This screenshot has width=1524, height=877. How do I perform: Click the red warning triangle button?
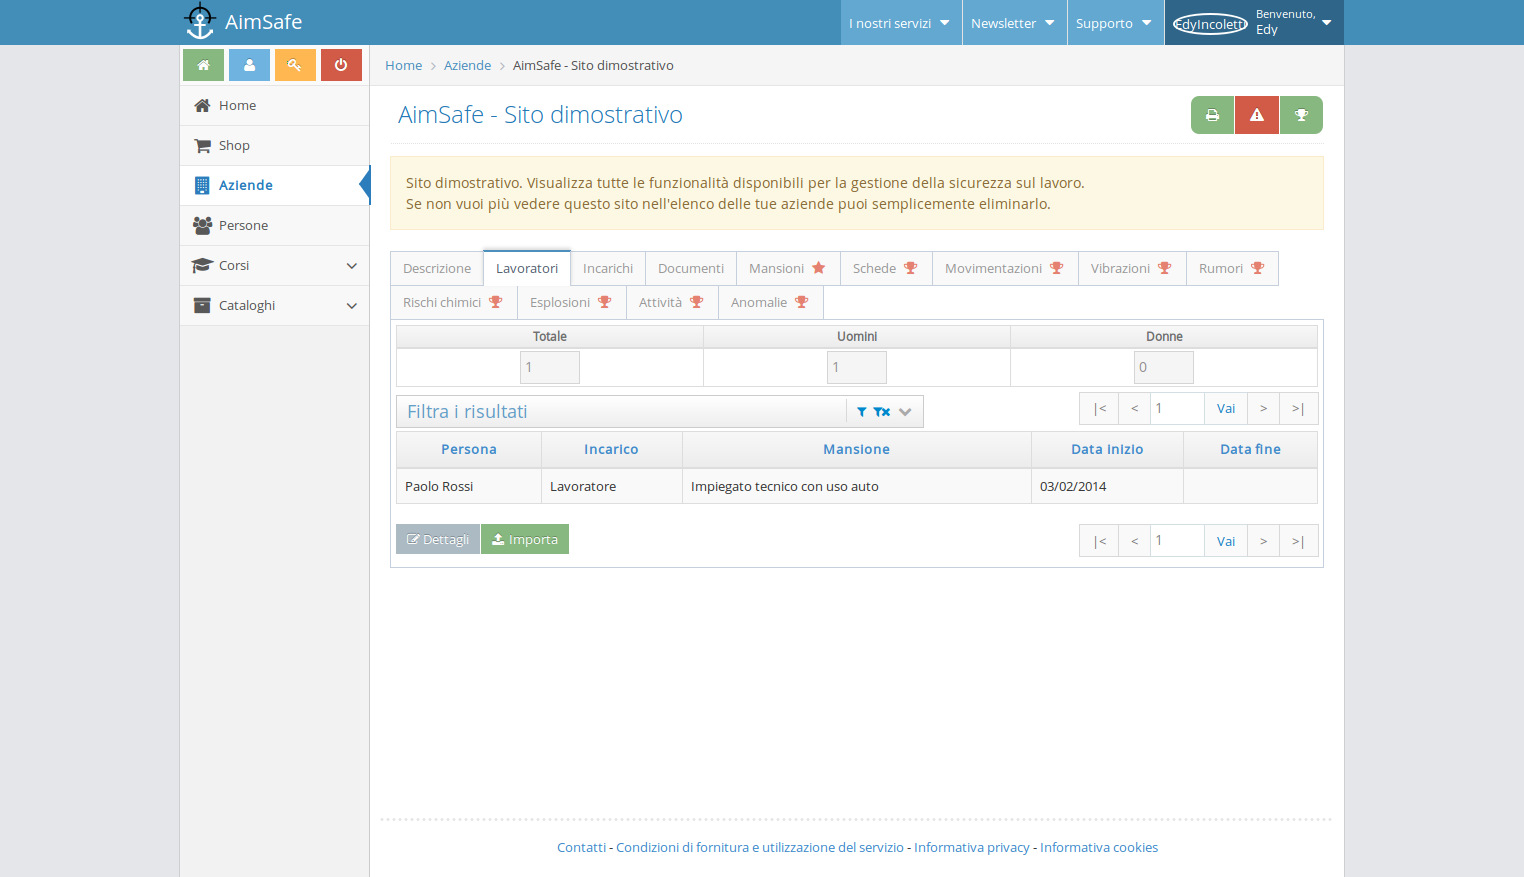tap(1257, 115)
